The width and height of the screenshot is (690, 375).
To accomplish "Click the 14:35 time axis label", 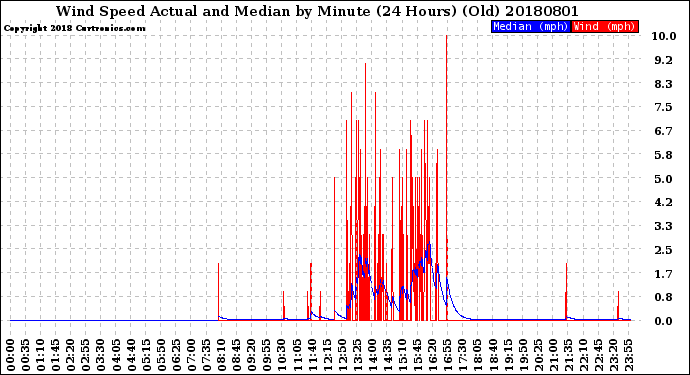I will tap(387, 355).
